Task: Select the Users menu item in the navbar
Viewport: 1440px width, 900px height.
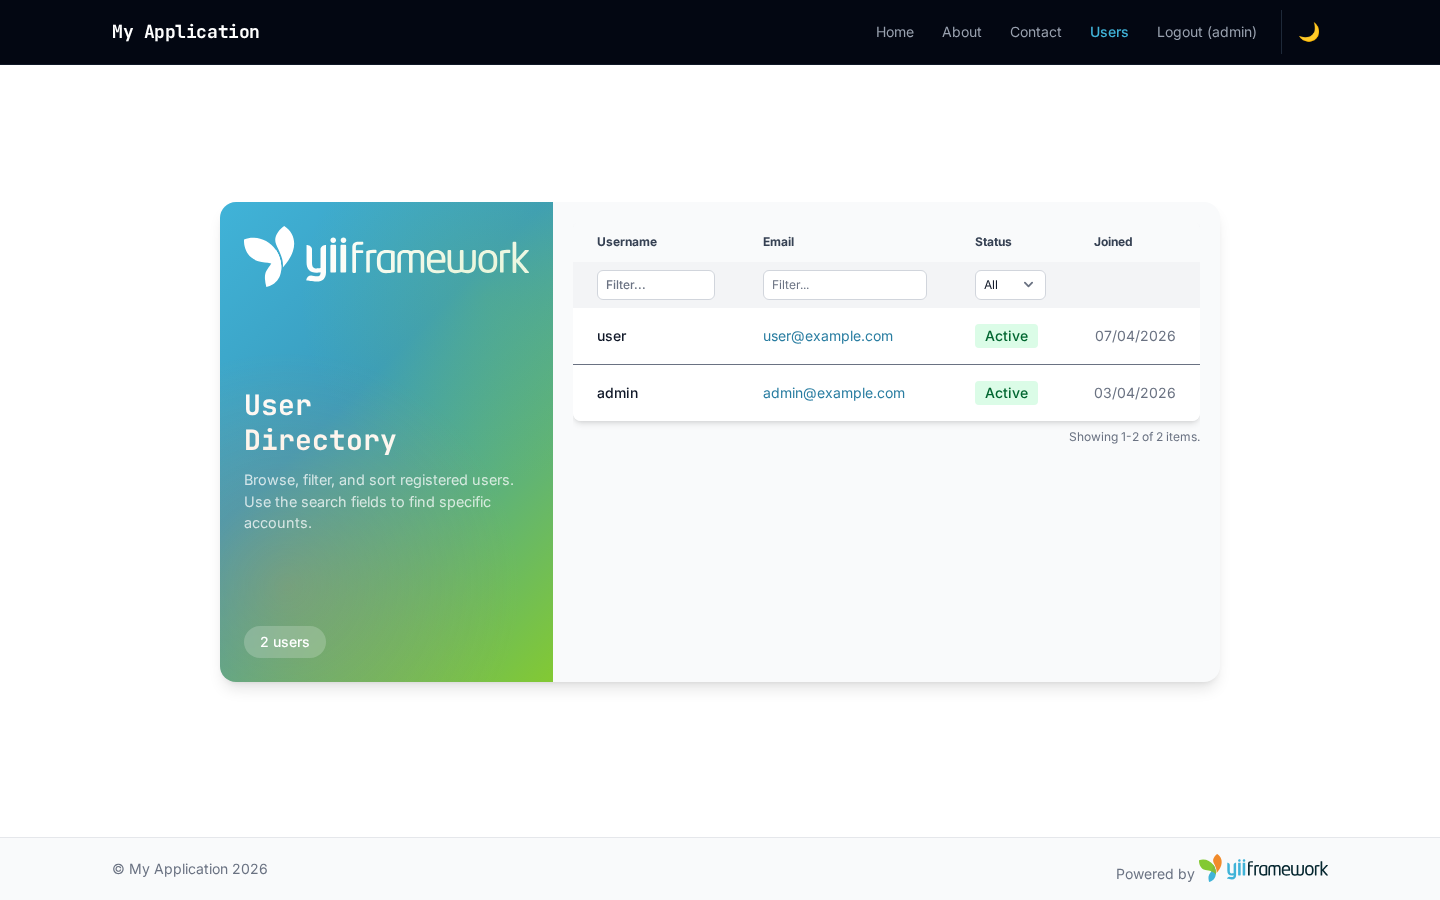Action: pyautogui.click(x=1109, y=31)
